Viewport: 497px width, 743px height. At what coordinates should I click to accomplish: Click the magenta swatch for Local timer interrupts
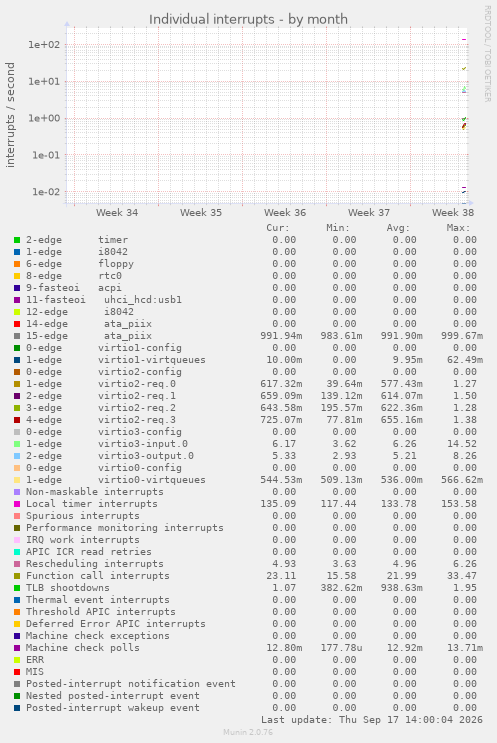click(x=17, y=504)
